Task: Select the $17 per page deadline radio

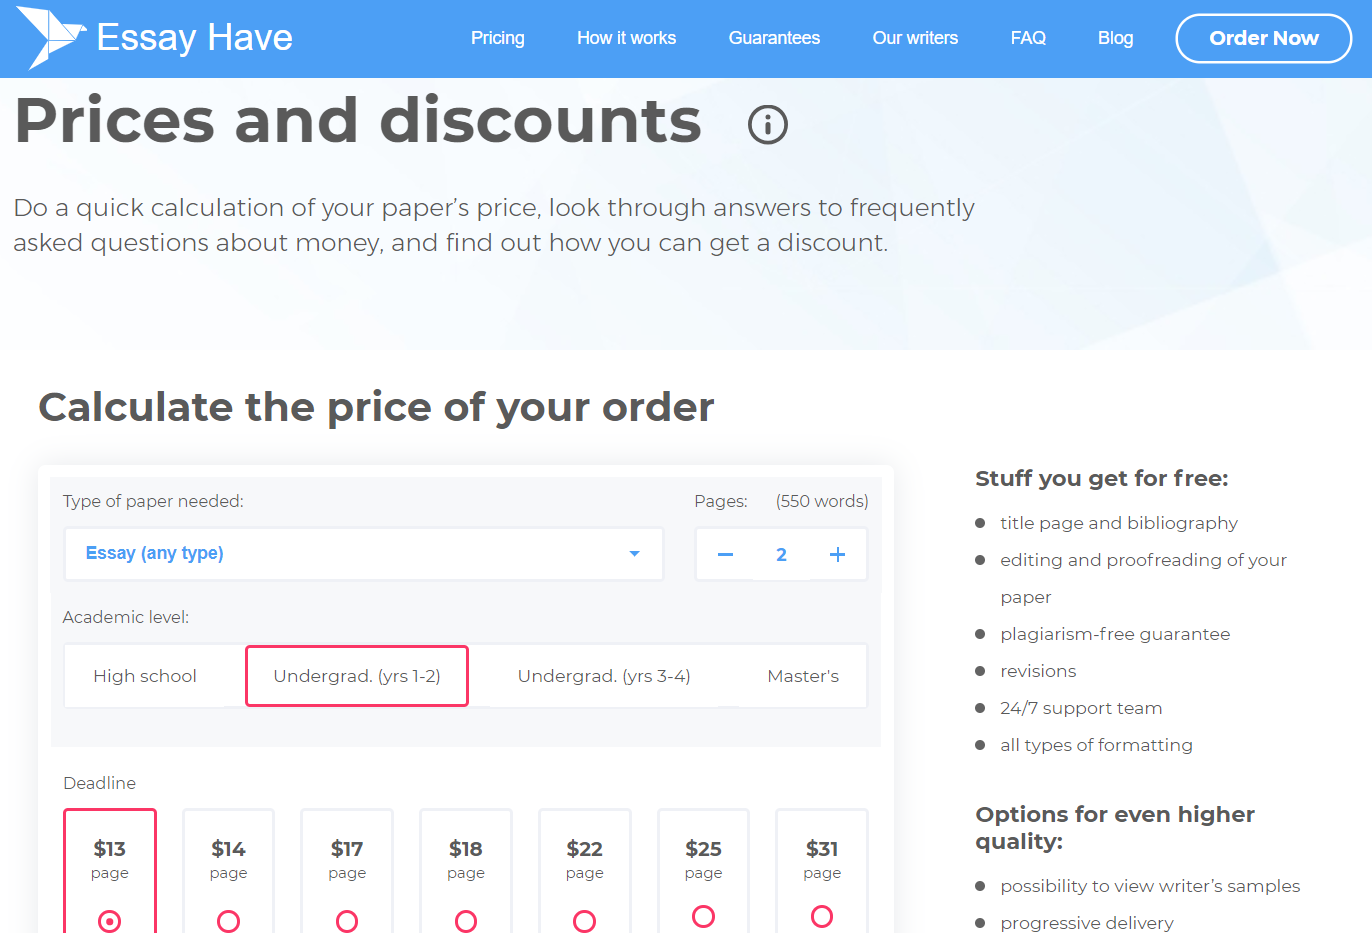Action: click(347, 921)
